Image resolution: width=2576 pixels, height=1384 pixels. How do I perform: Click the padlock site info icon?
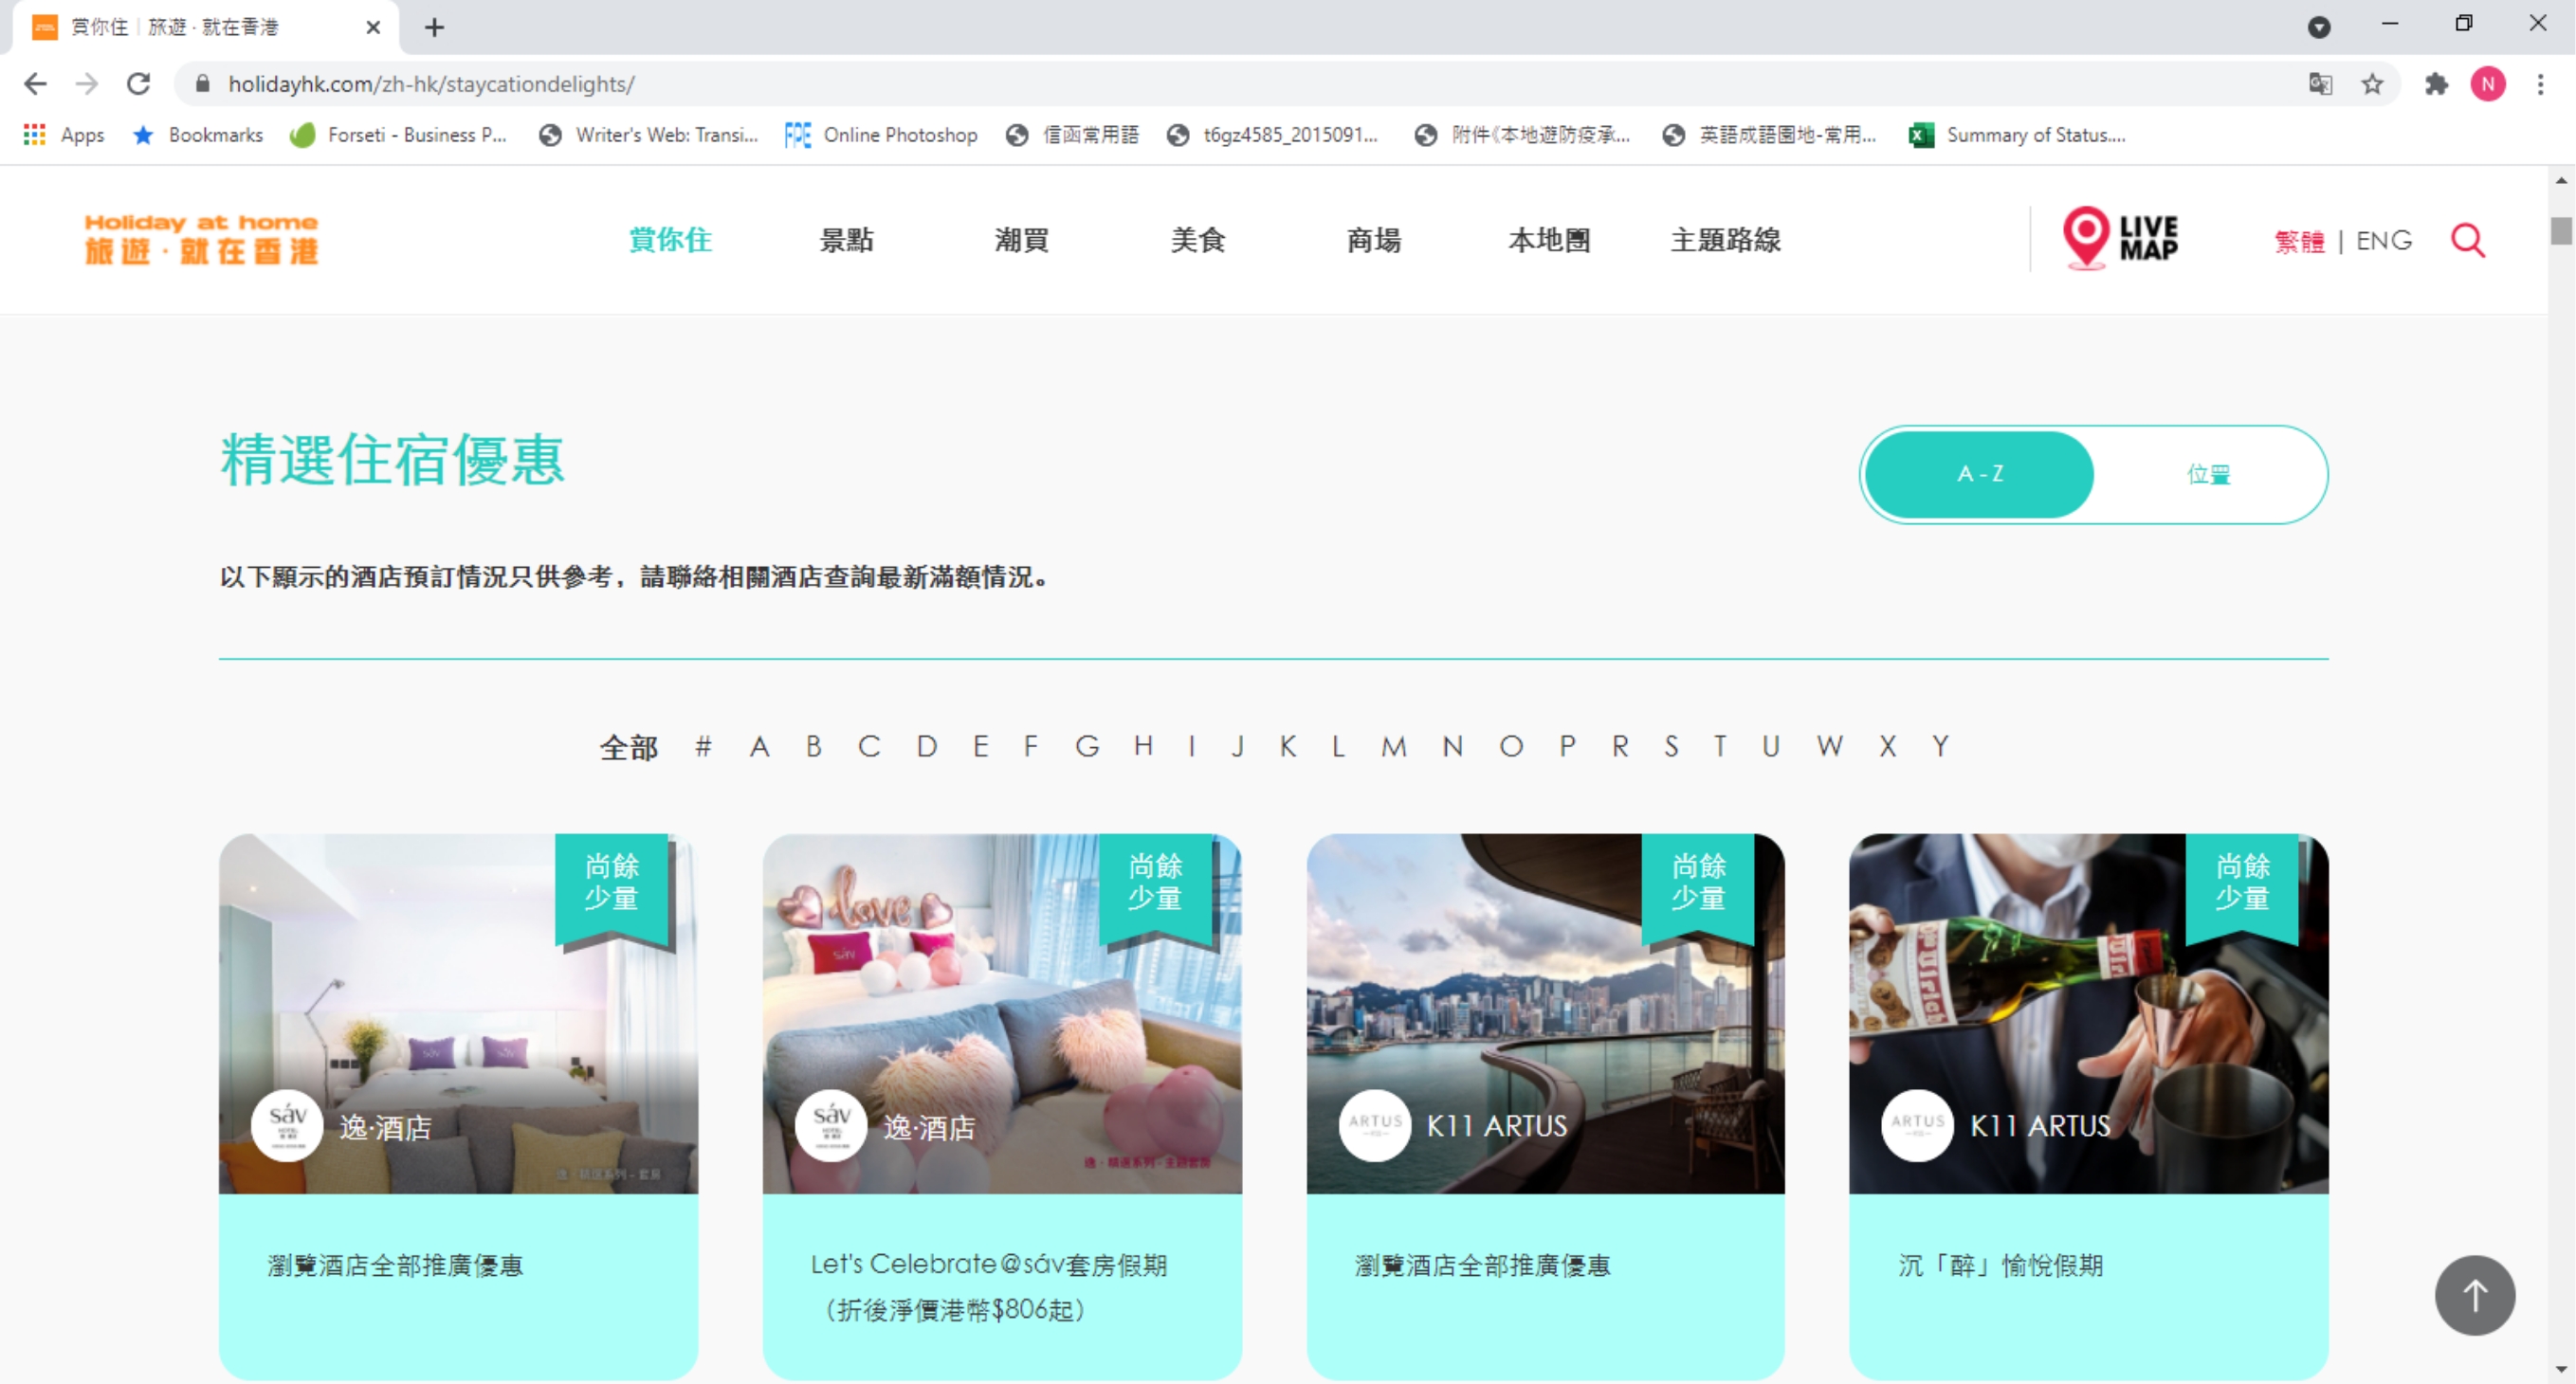coord(202,84)
